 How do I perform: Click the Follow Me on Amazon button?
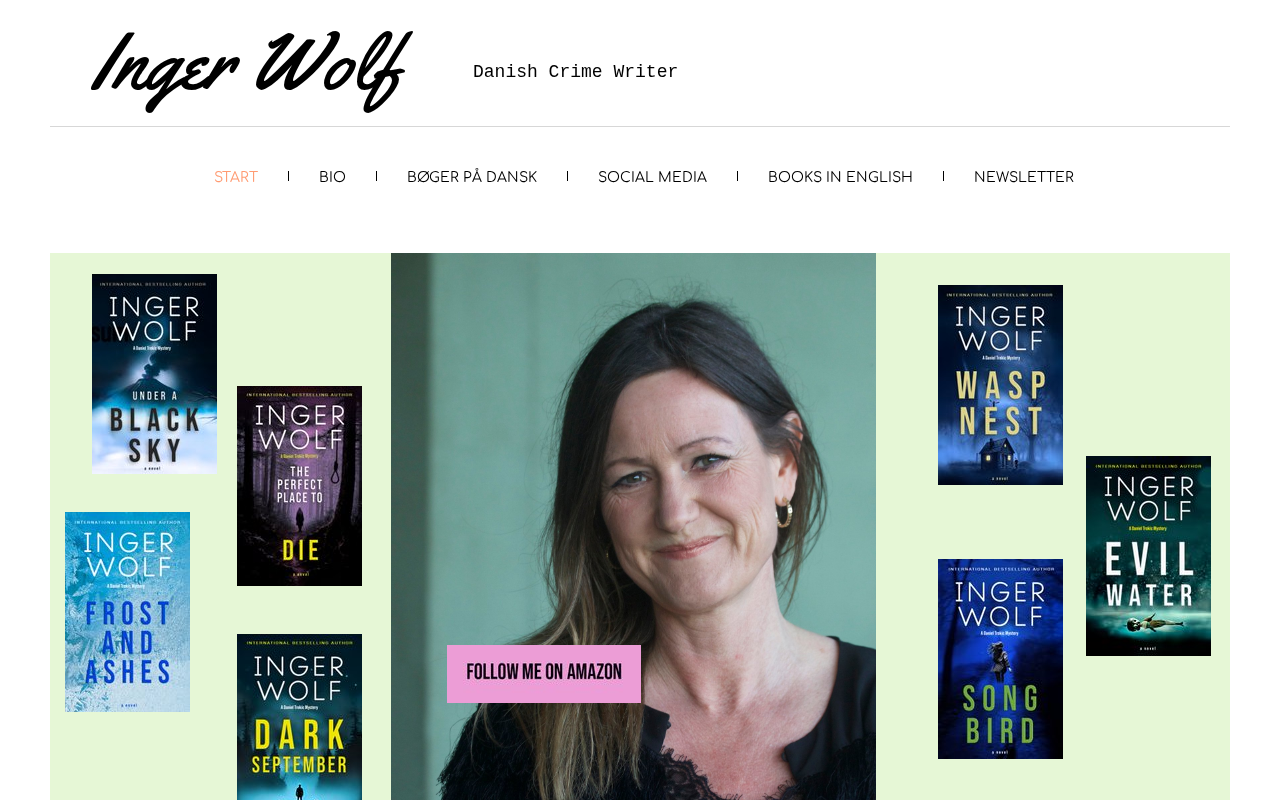tap(544, 674)
